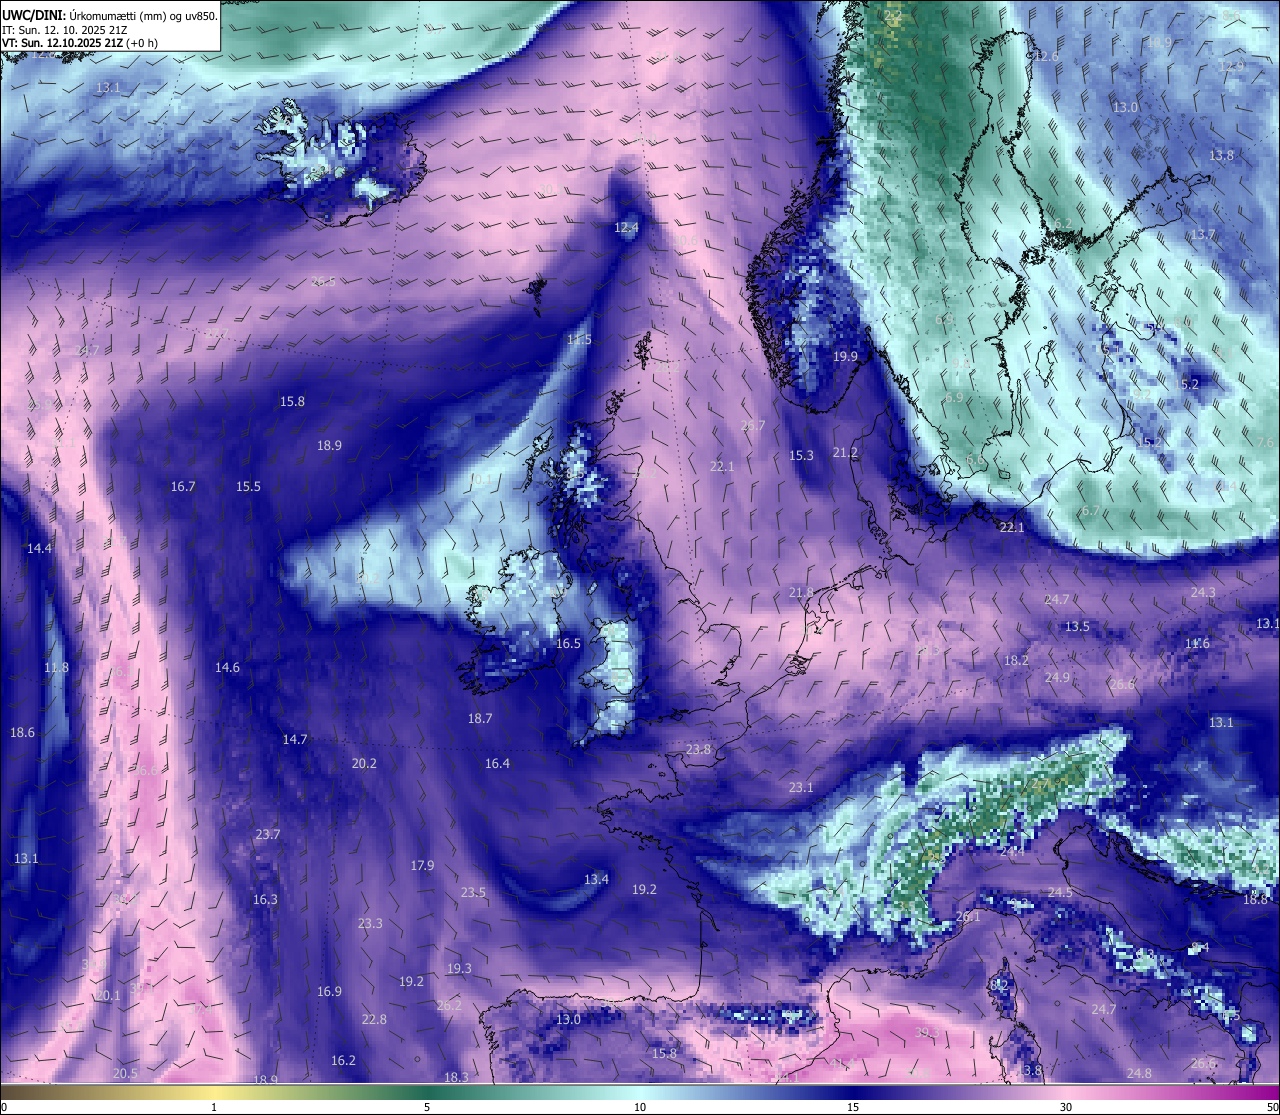Click the 23.1 value label

[x=801, y=788]
